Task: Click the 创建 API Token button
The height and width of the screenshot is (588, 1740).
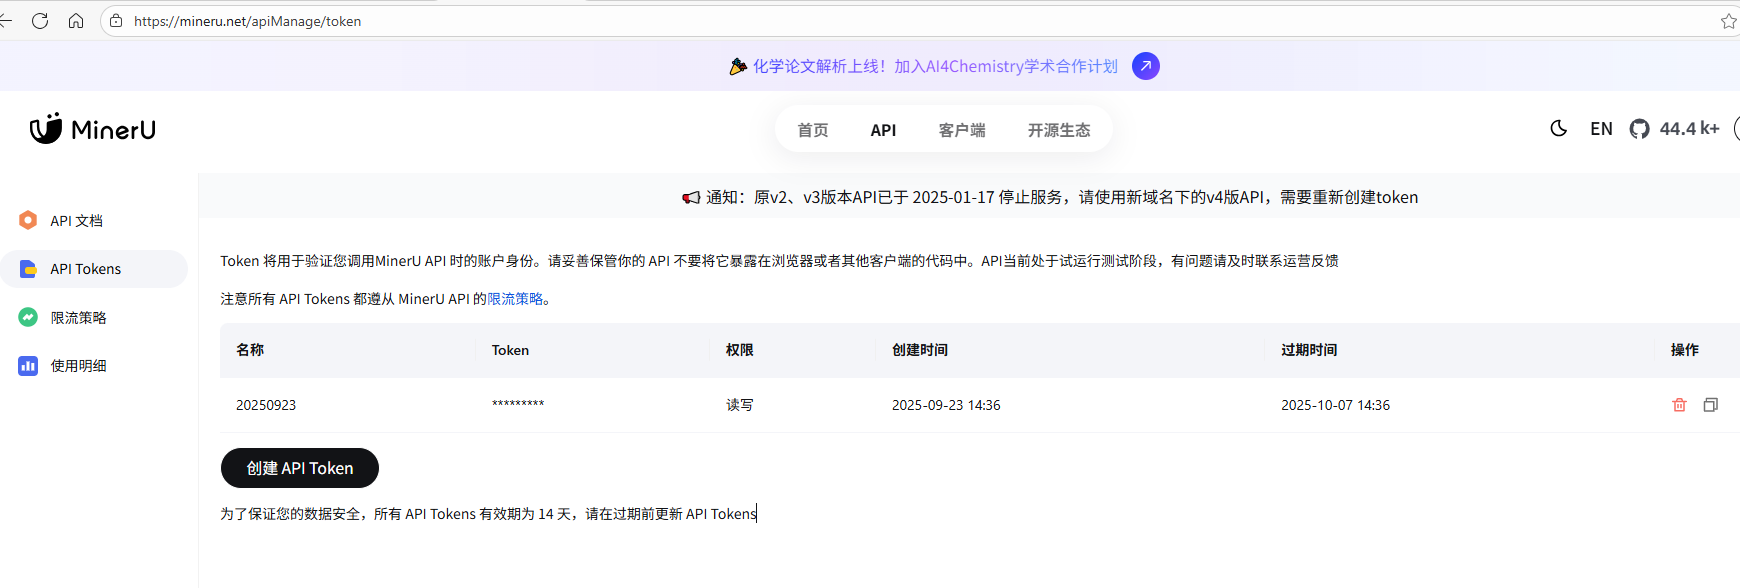Action: pos(300,468)
